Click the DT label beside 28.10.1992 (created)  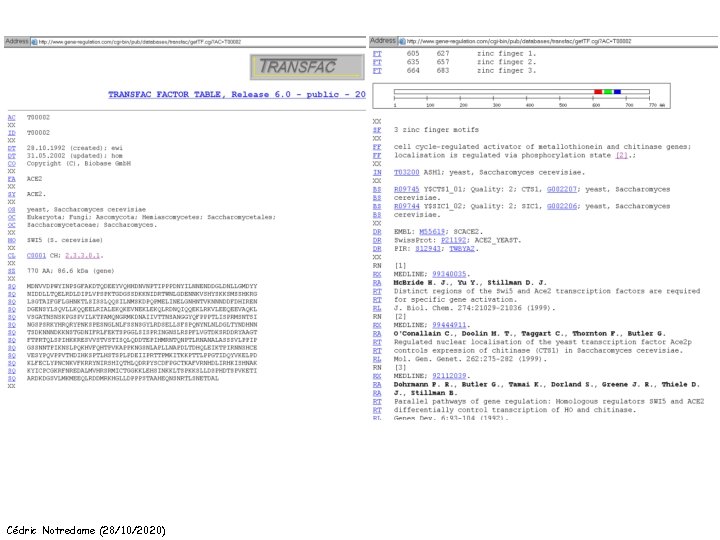[11, 148]
